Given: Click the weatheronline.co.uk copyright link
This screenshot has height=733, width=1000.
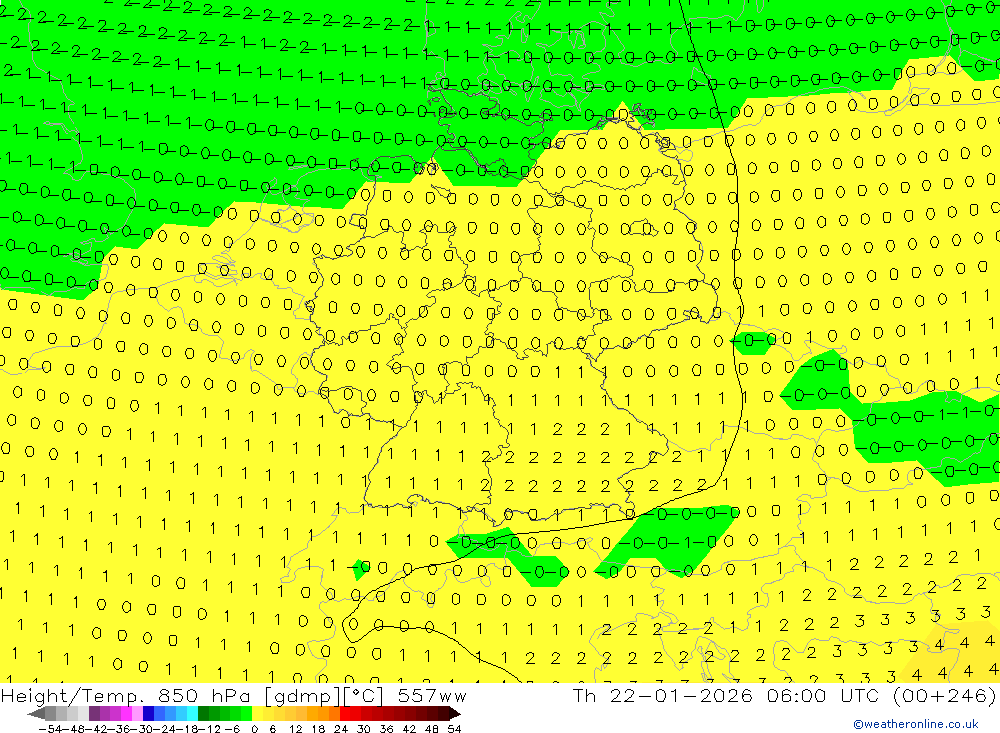Looking at the screenshot, I should click(x=916, y=723).
